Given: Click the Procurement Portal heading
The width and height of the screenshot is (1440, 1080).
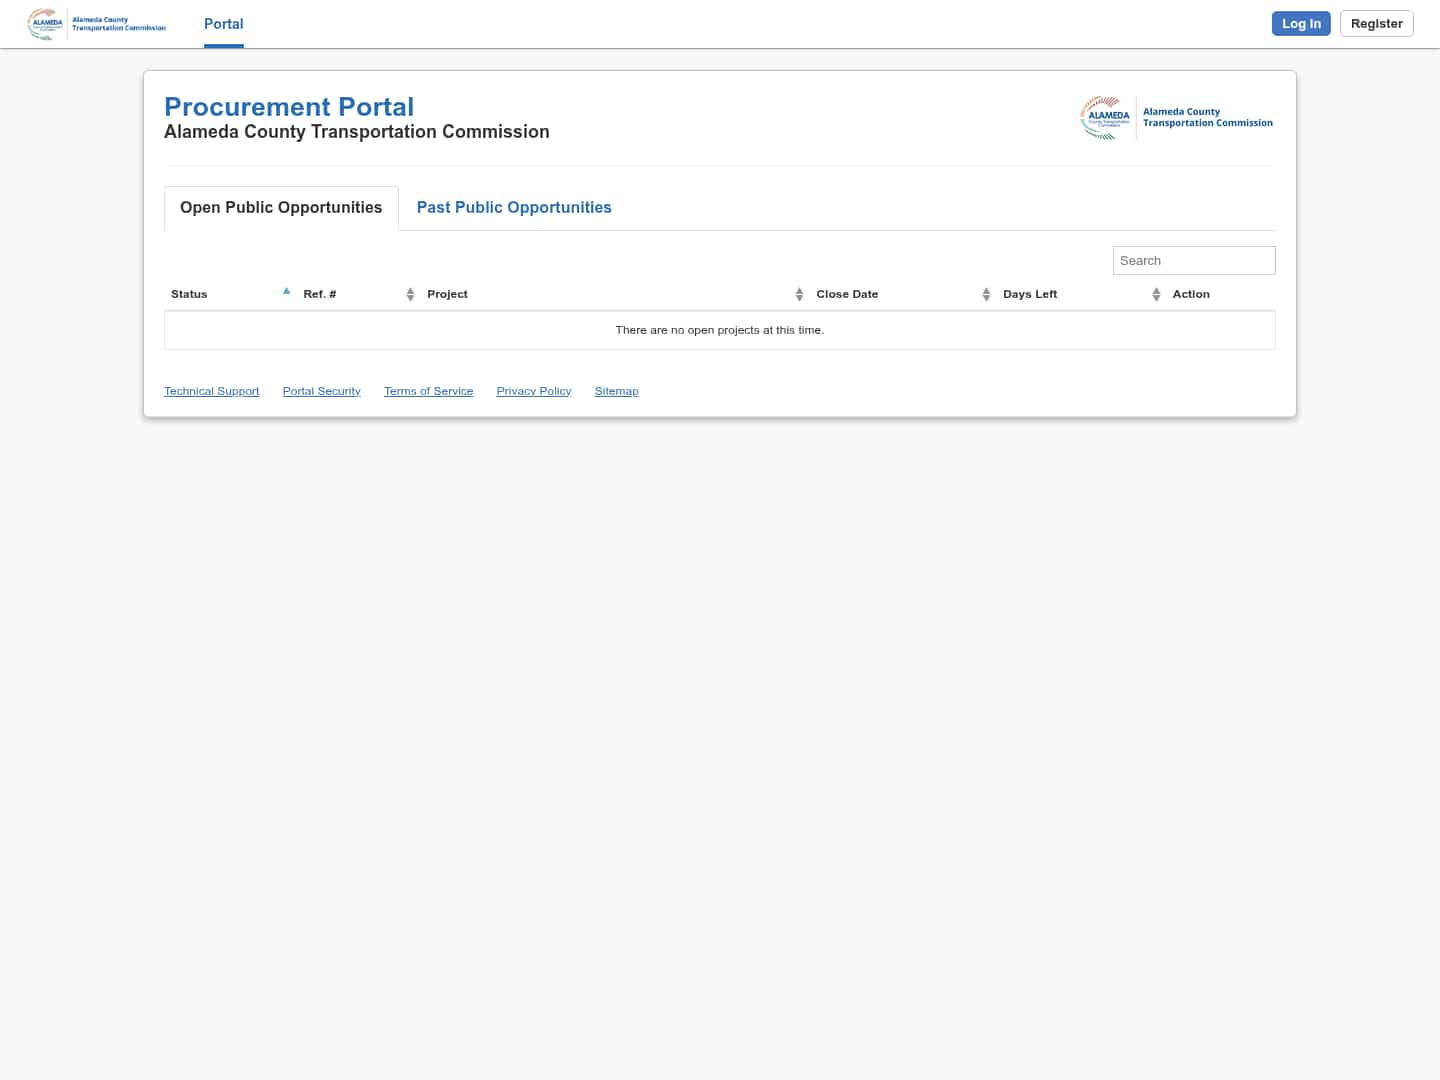Looking at the screenshot, I should click(289, 107).
